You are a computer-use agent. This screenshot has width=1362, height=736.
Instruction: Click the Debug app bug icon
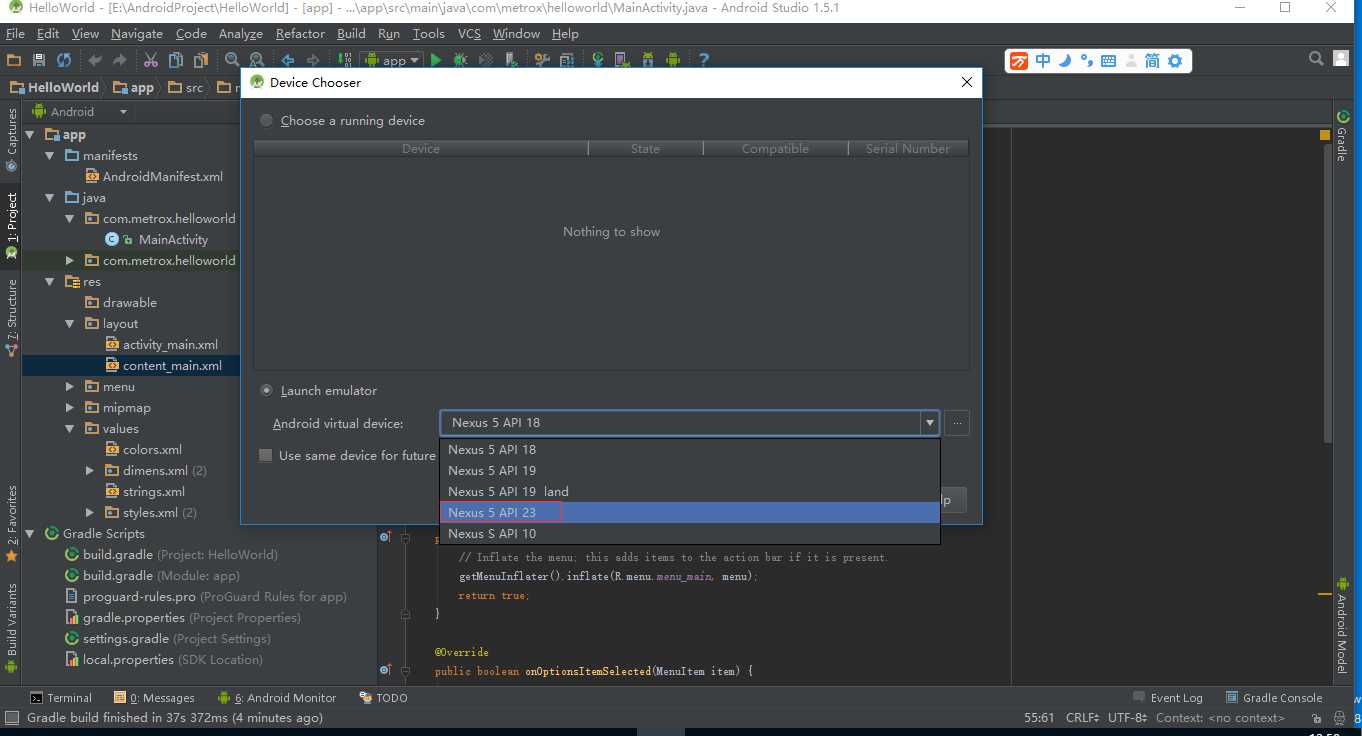tap(459, 60)
